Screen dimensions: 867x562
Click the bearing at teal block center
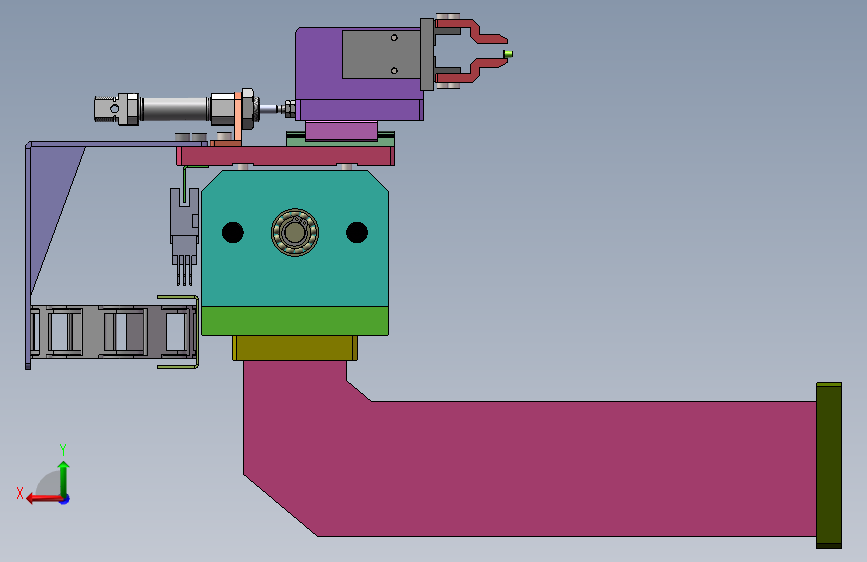(x=295, y=232)
